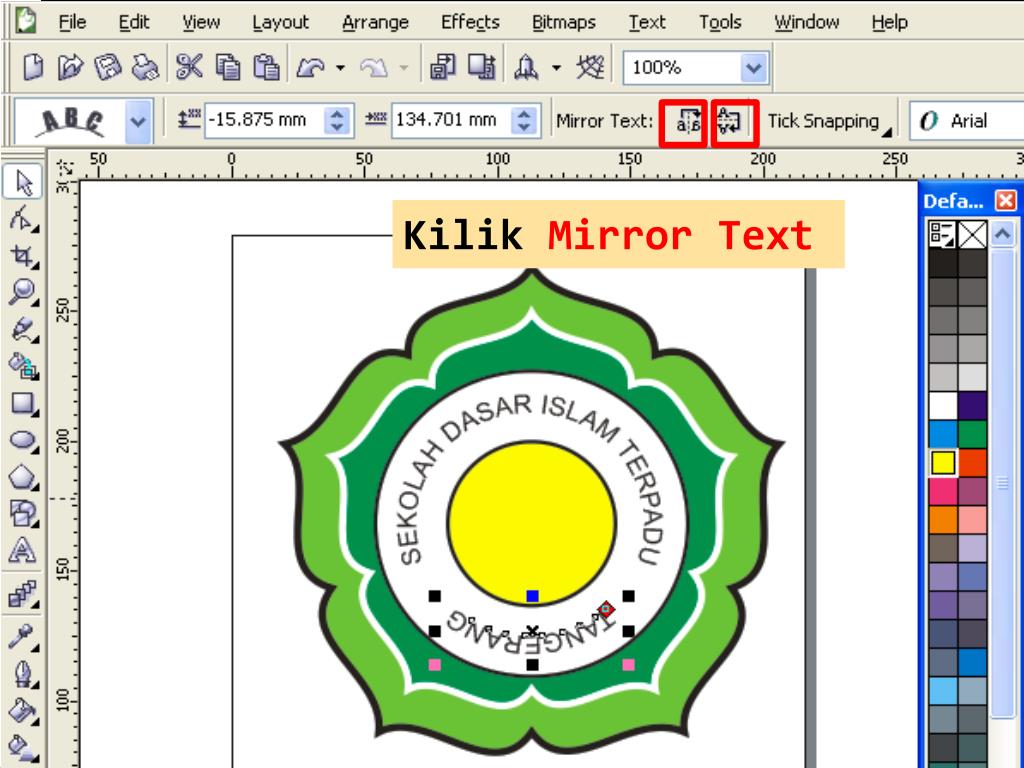
Task: Open the palette options flyout icon
Action: pos(942,234)
